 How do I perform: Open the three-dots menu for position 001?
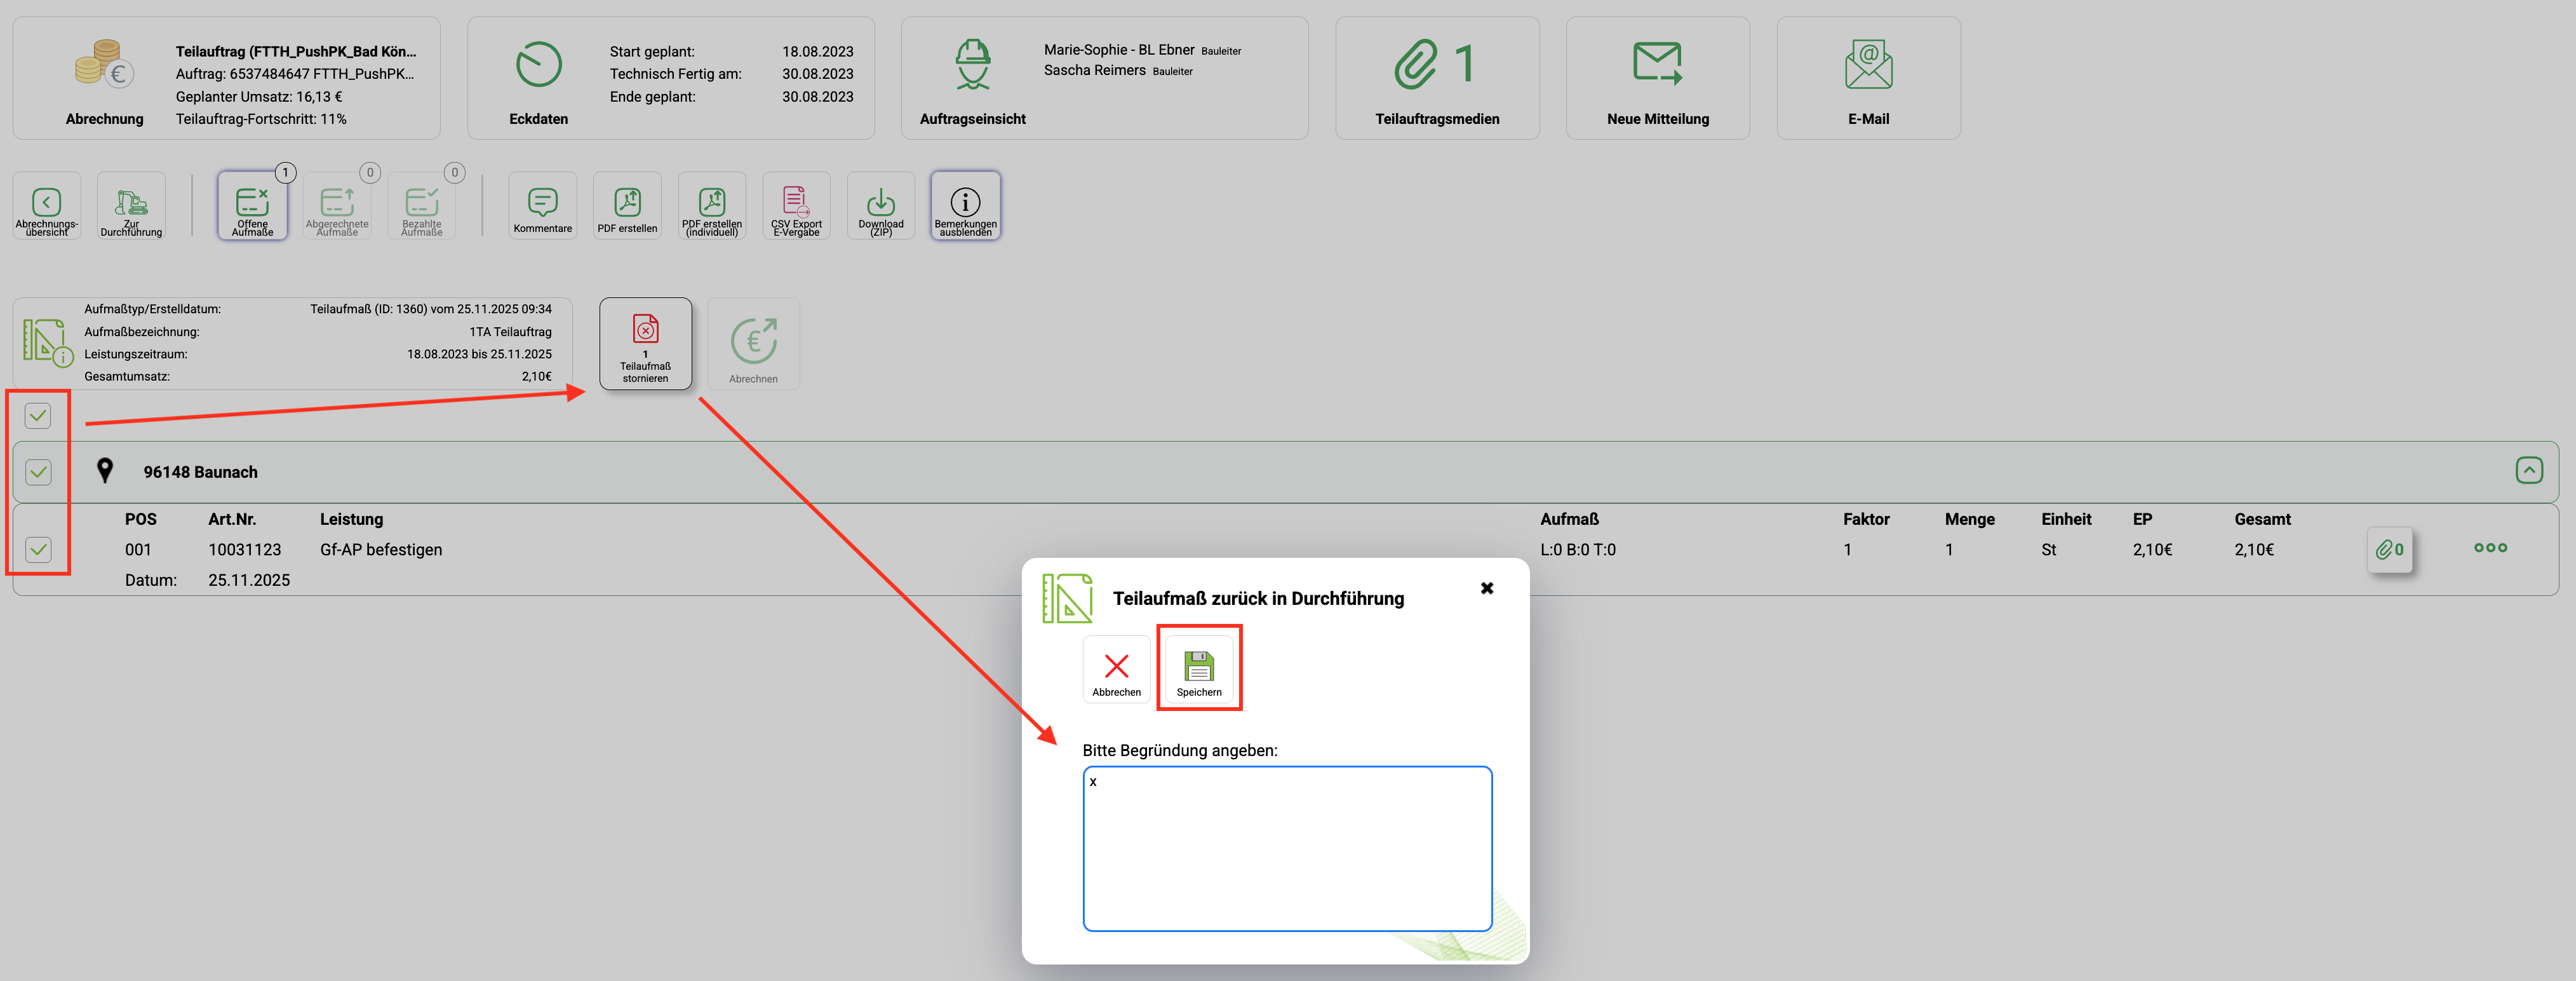(2490, 548)
